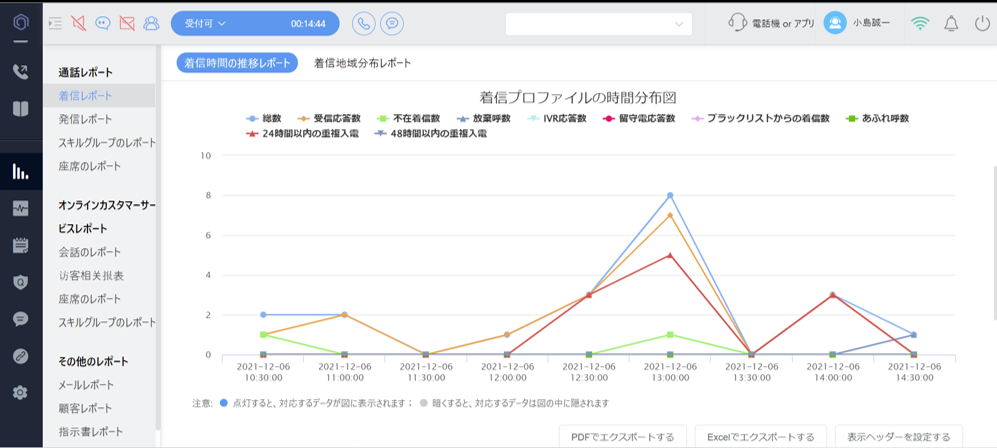Open the statistics bar chart sidebar icon

(20, 171)
